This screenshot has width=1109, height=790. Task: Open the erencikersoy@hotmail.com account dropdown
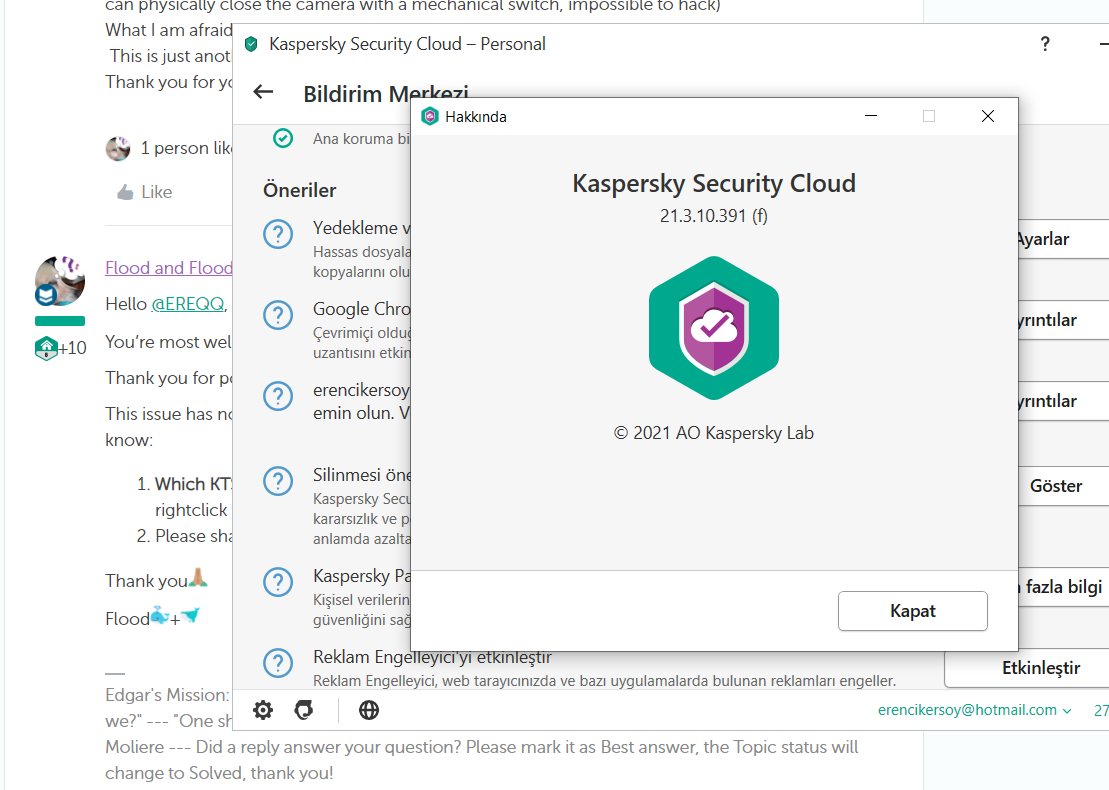tap(974, 710)
